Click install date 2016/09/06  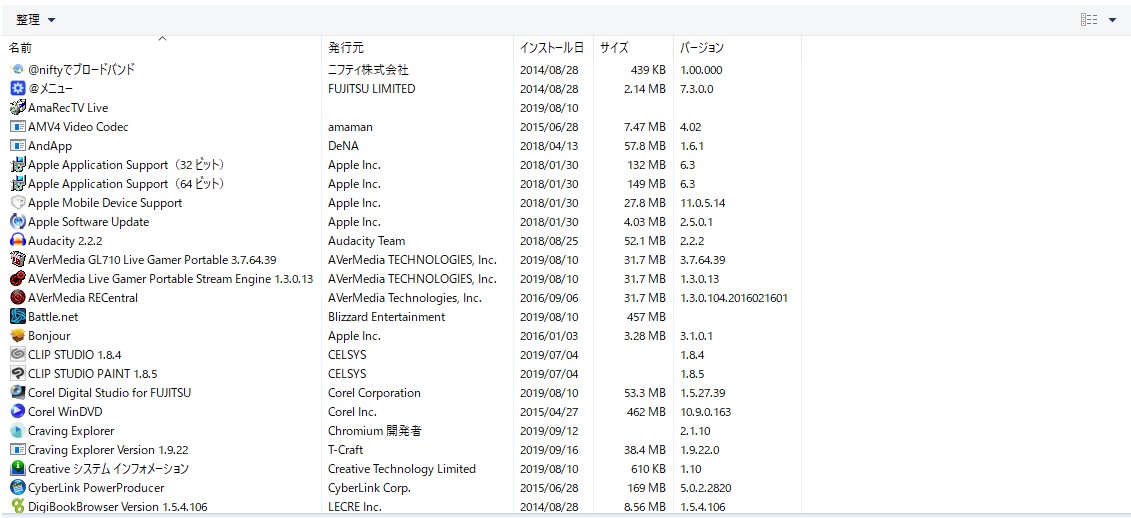click(x=549, y=297)
